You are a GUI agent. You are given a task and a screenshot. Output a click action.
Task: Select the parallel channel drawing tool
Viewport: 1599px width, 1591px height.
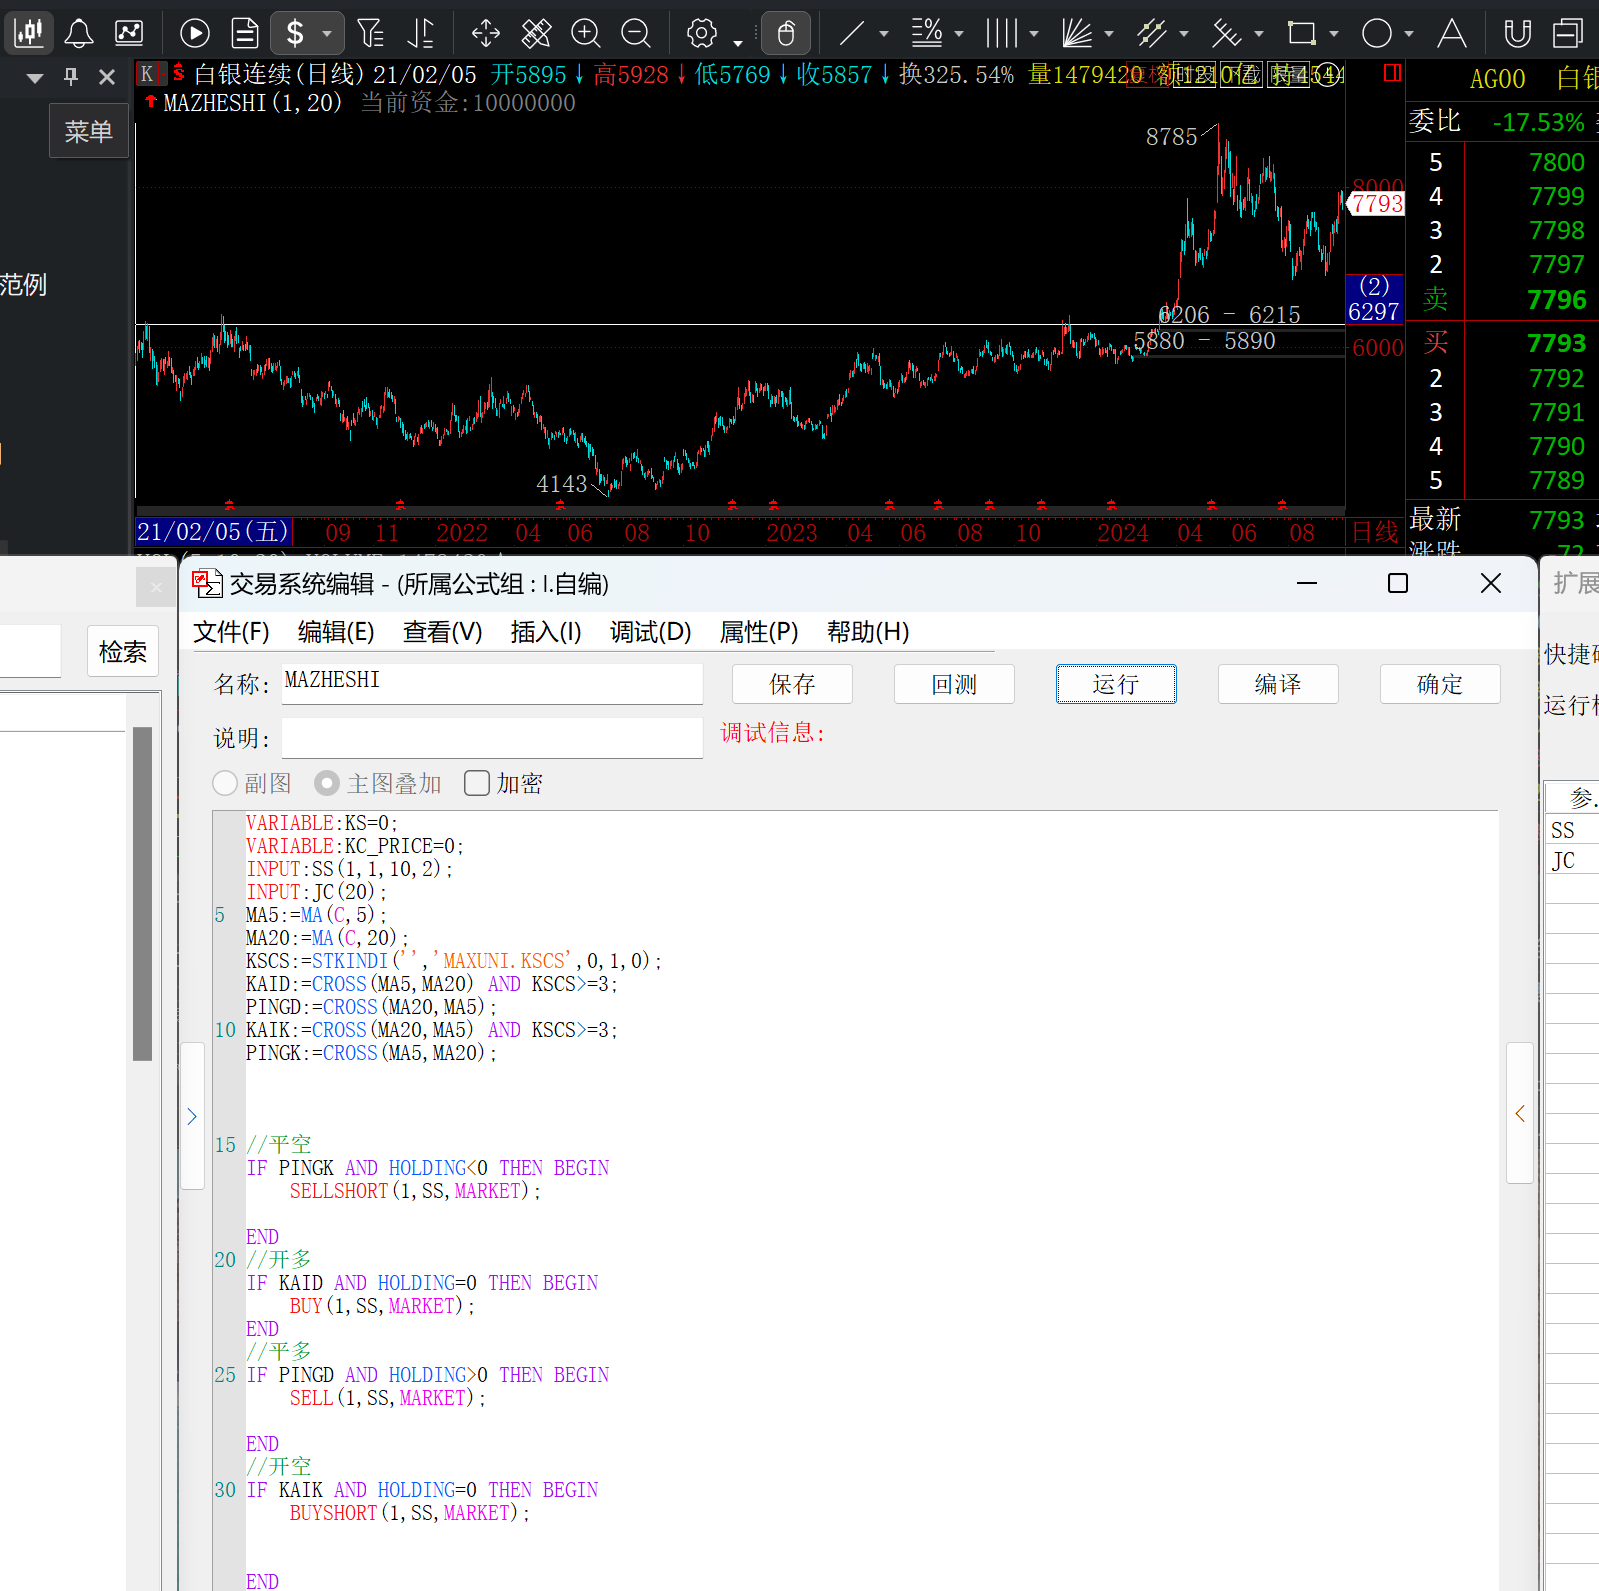point(1151,34)
